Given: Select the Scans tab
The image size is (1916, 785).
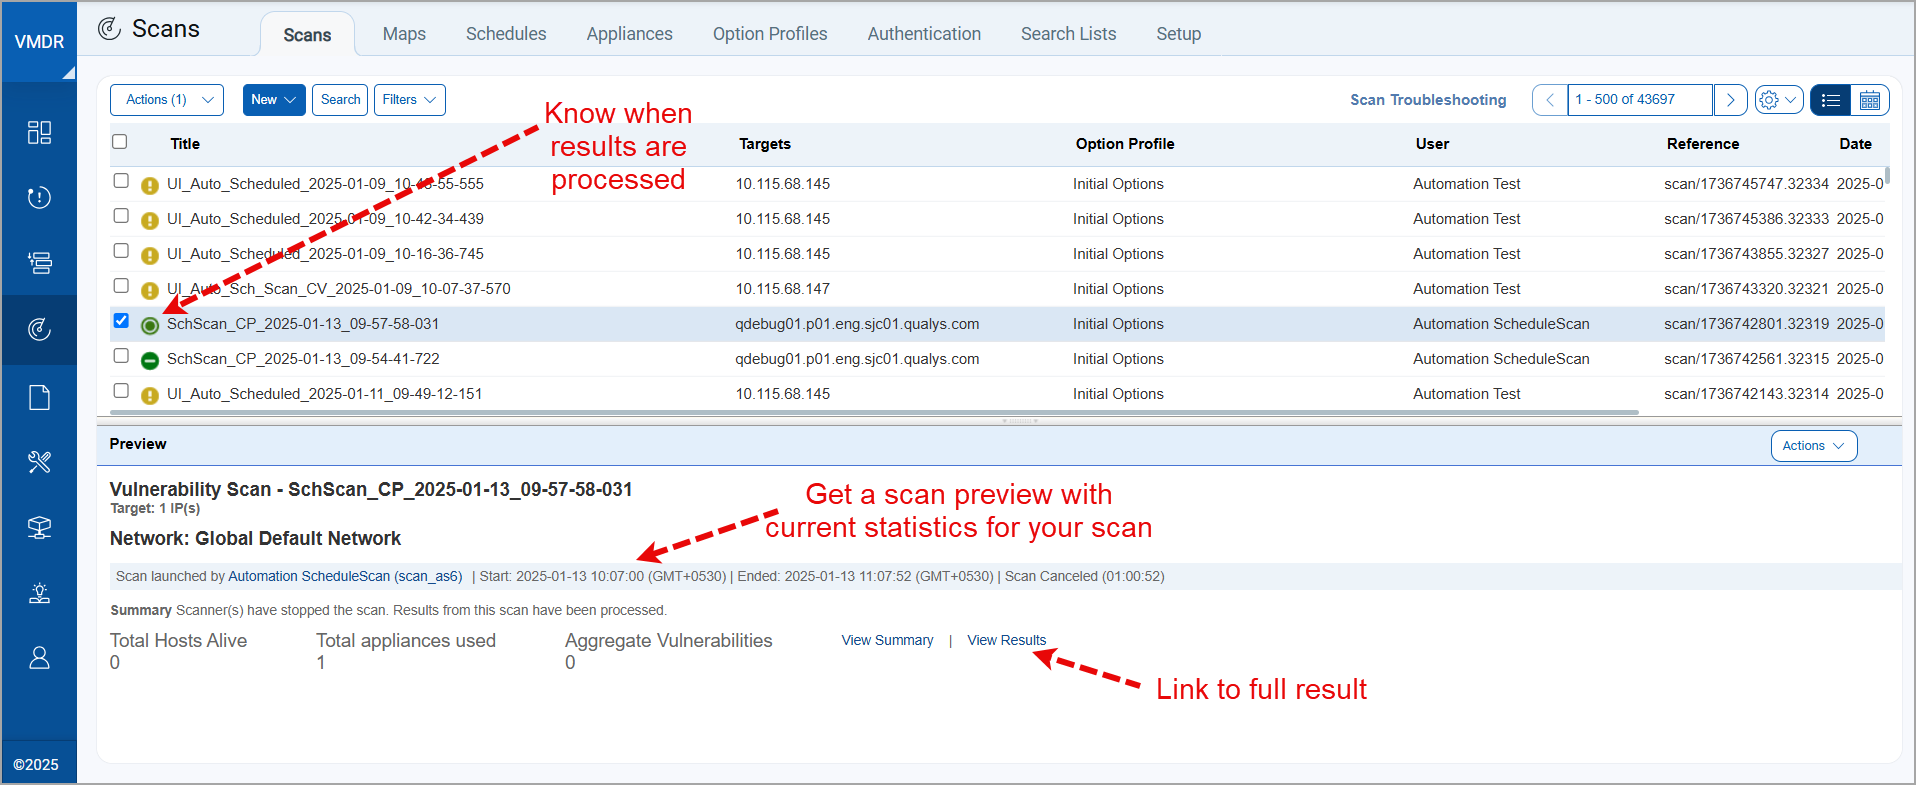Looking at the screenshot, I should pyautogui.click(x=307, y=35).
